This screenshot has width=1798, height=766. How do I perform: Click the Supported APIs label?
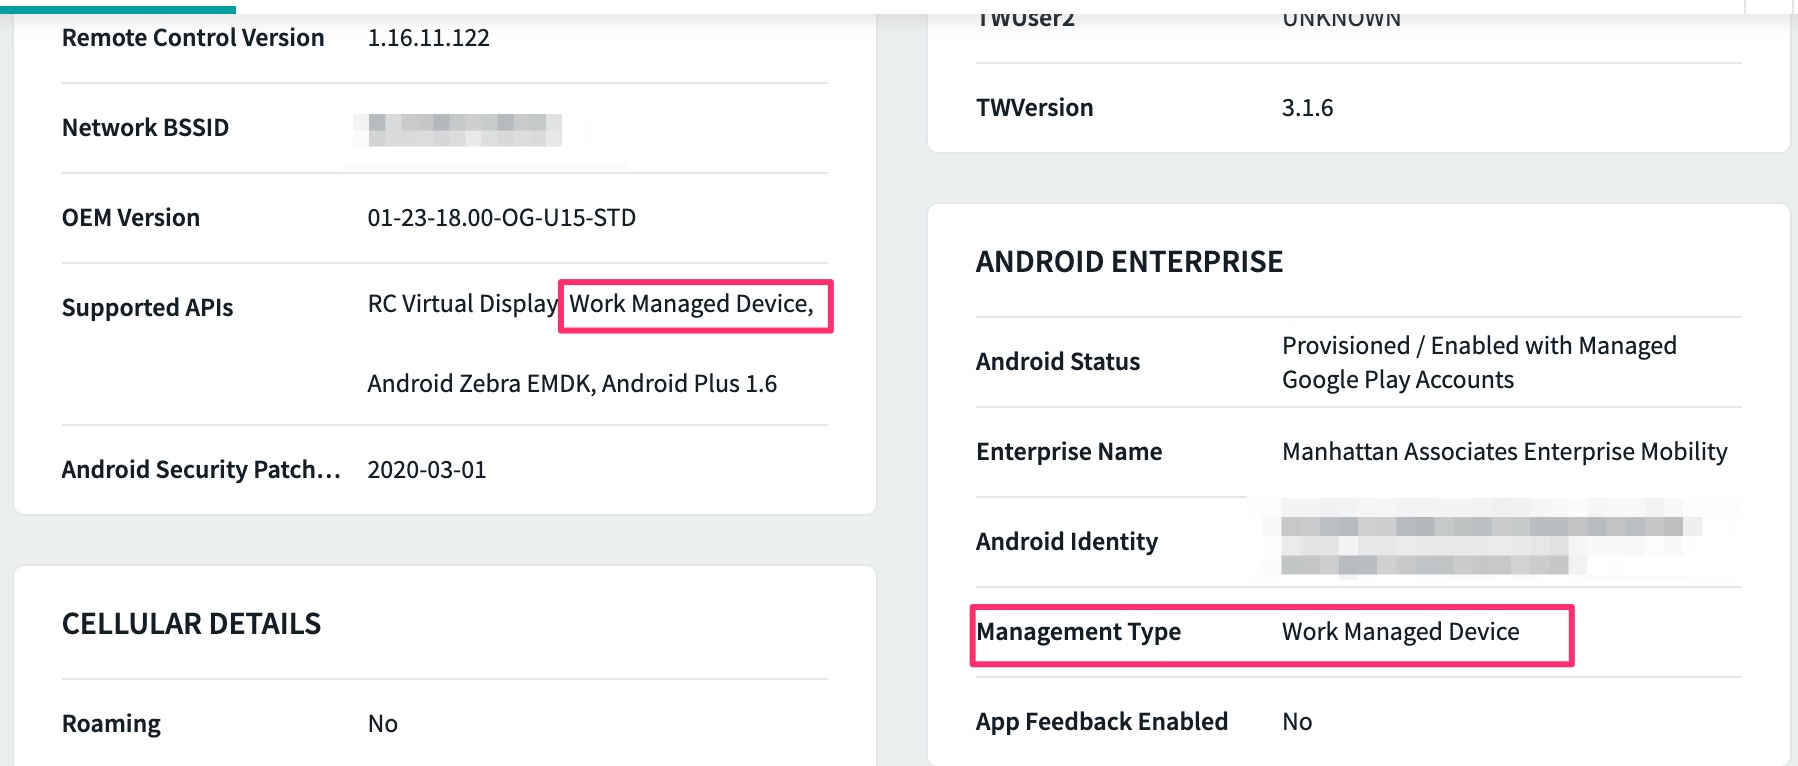147,308
